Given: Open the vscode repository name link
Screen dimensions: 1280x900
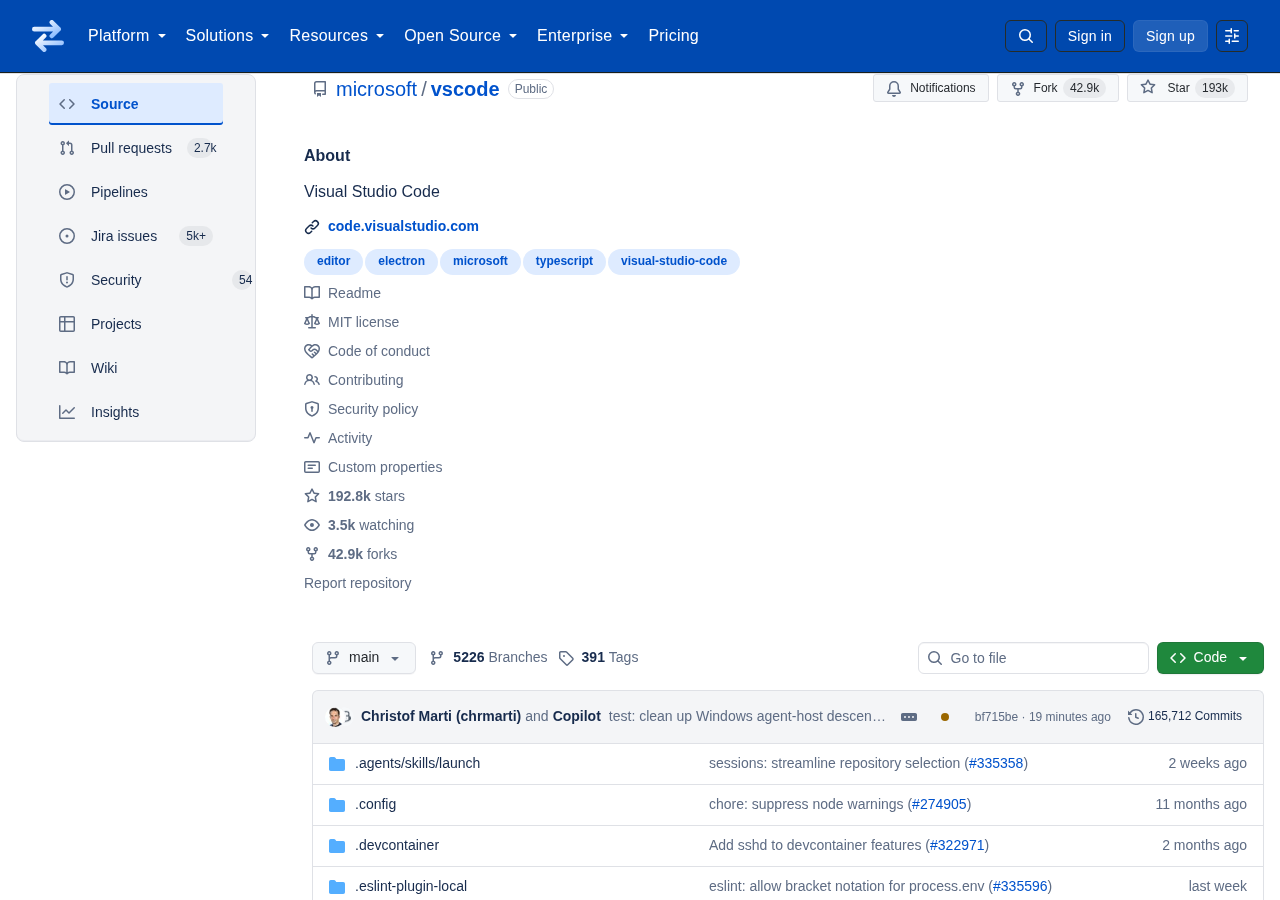Looking at the screenshot, I should (465, 89).
